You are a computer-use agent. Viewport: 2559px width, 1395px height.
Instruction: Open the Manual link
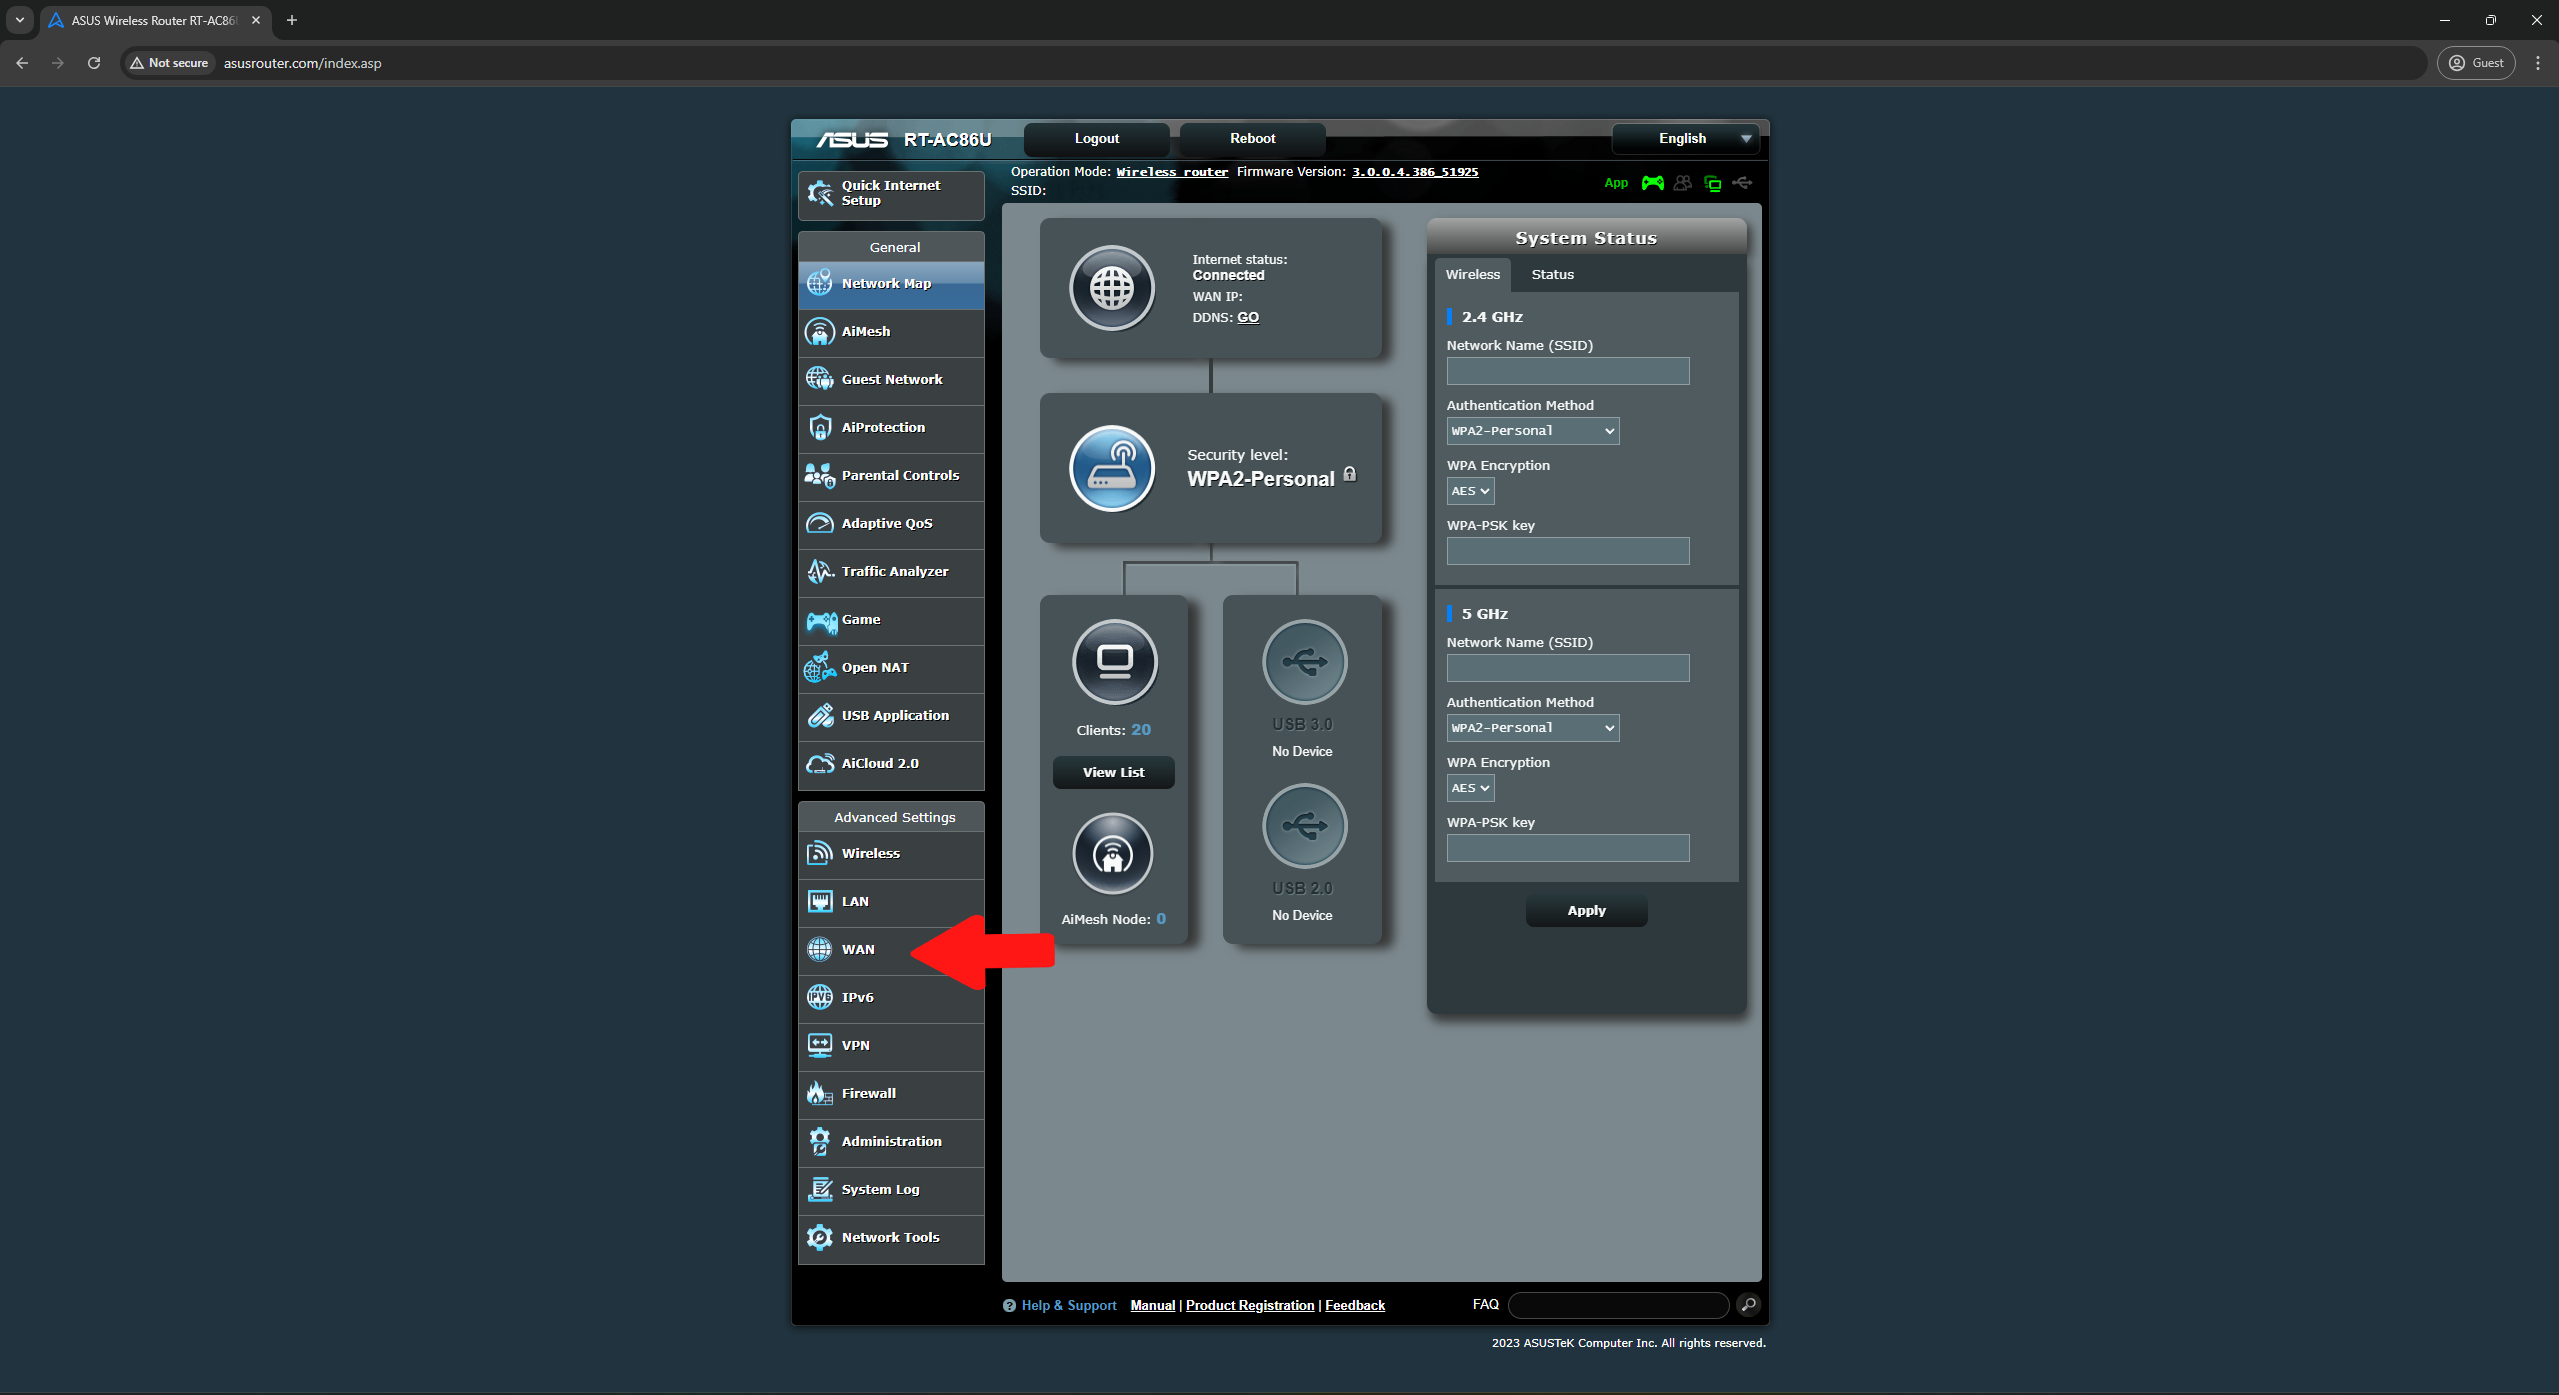pos(1152,1305)
